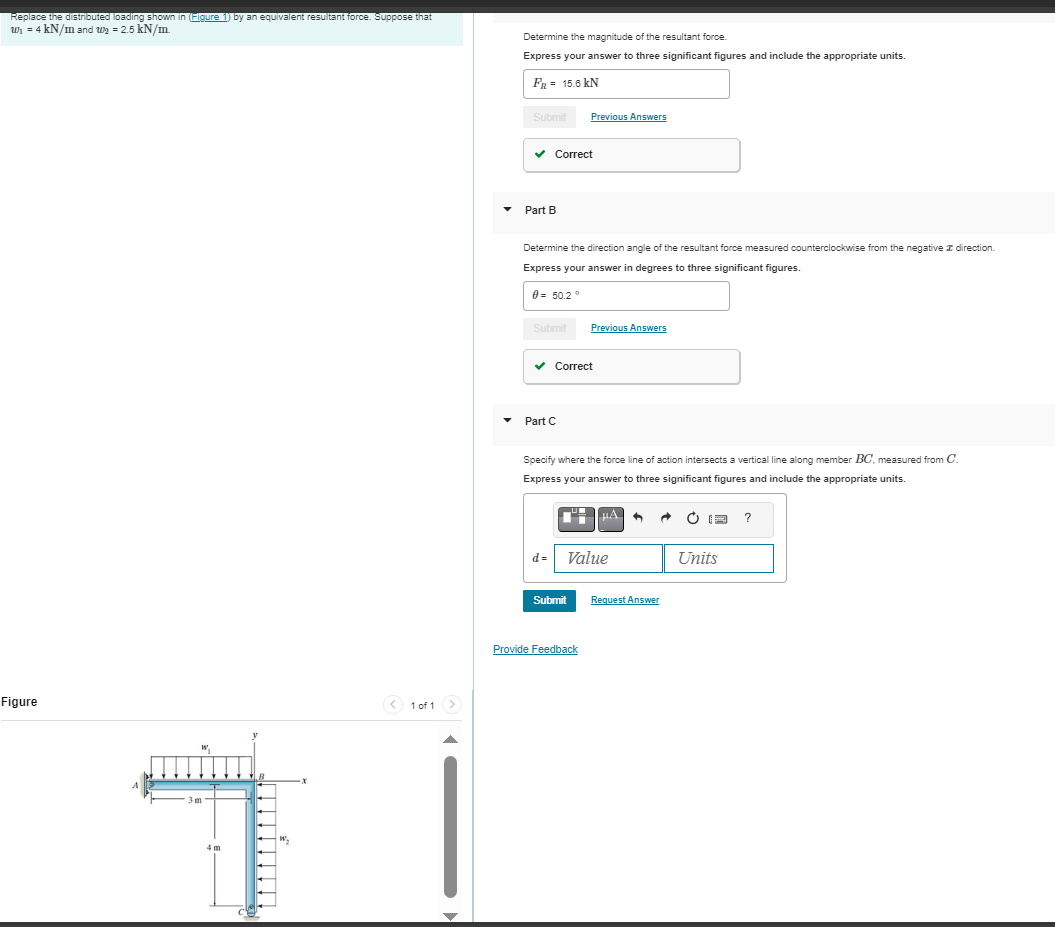Image resolution: width=1055 pixels, height=927 pixels.
Task: Collapse the Part B section
Action: point(507,210)
